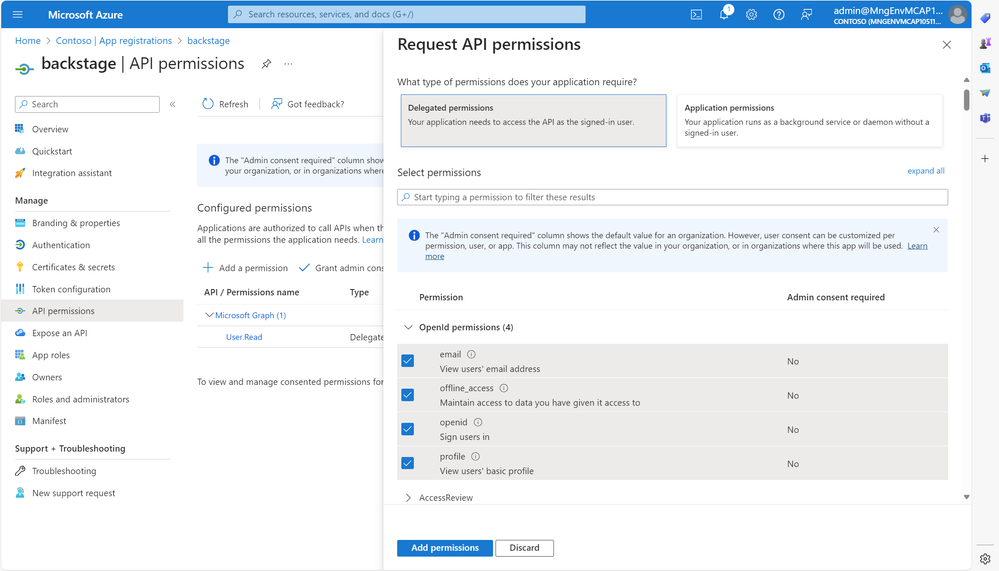Screen dimensions: 999x571
Task: Collapse the Microsoft Graph (1) row
Action: click(209, 315)
